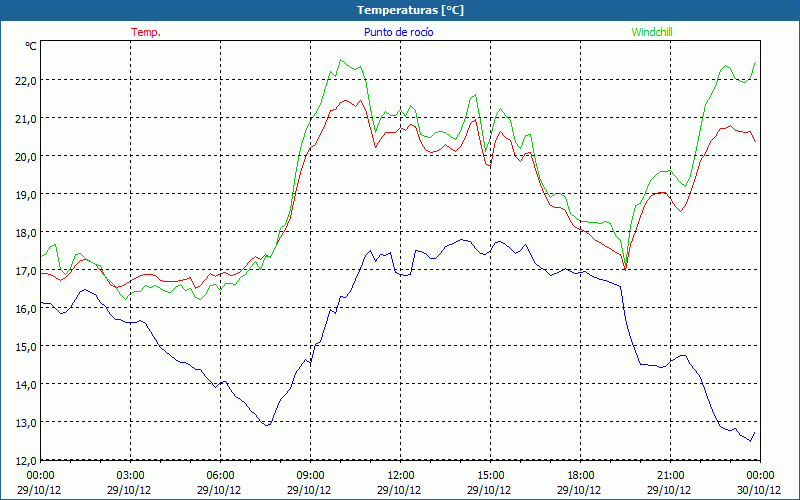Click the °C unit label at the top of the axis
The image size is (800, 500).
click(31, 46)
